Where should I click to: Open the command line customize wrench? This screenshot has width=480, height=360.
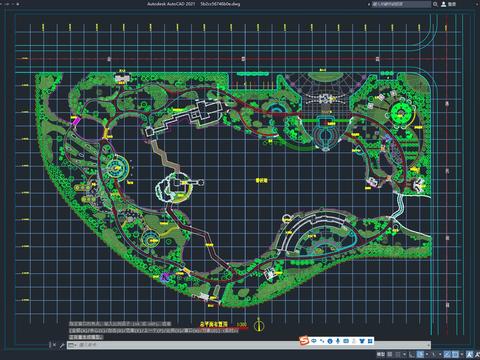tap(62, 345)
